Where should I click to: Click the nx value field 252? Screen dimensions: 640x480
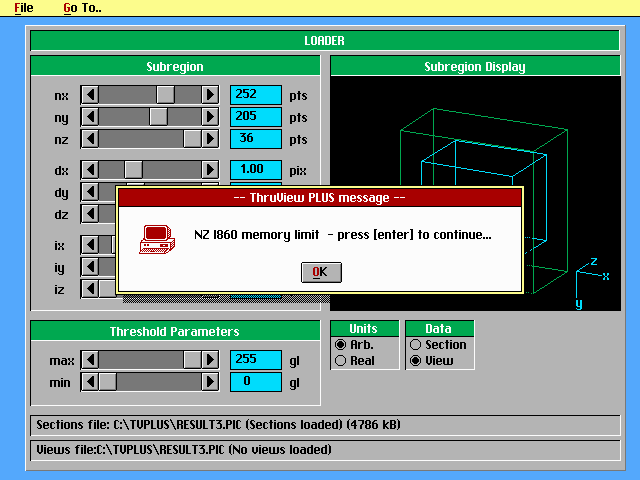tap(256, 95)
